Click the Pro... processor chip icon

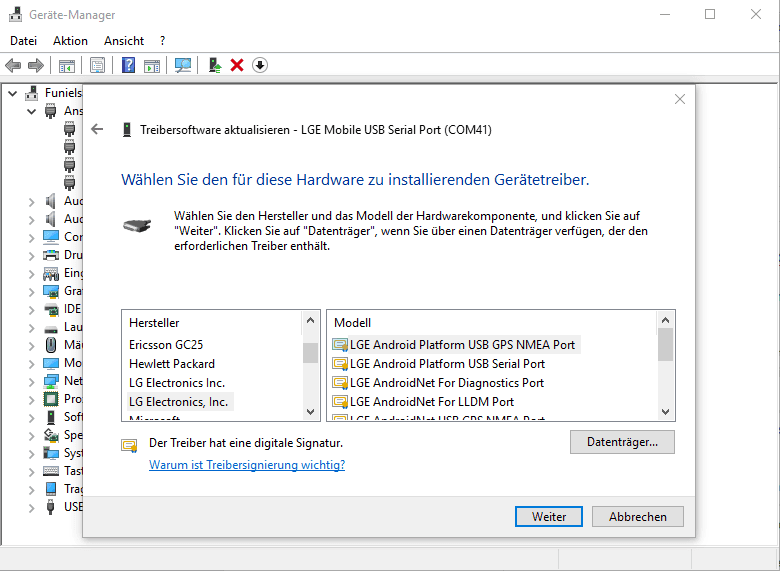click(x=51, y=399)
